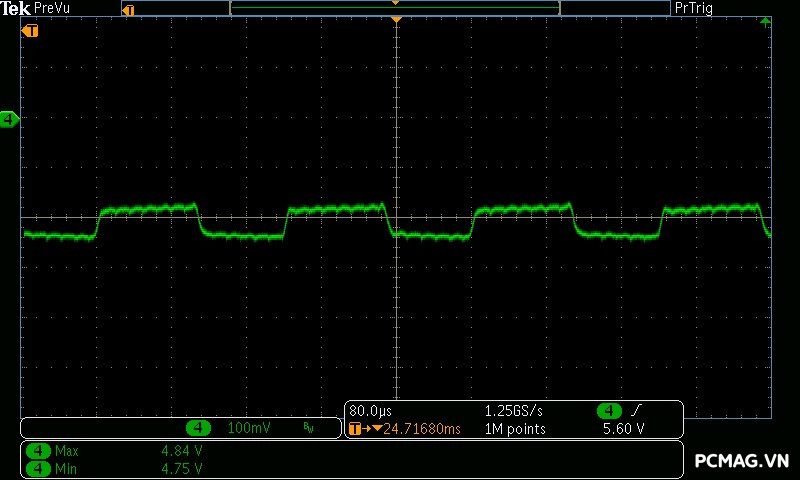
Task: Click the bandwidth limit Bw indicator
Action: point(308,428)
